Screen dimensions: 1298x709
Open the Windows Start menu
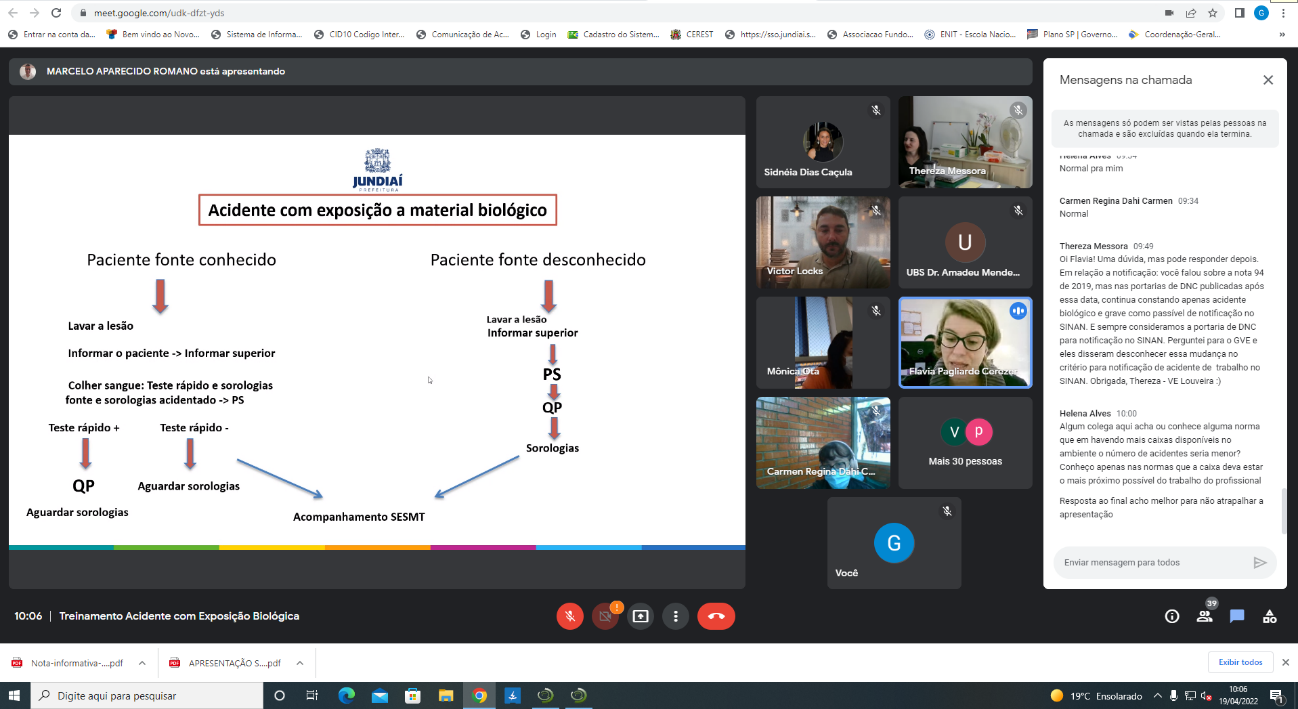[x=13, y=695]
